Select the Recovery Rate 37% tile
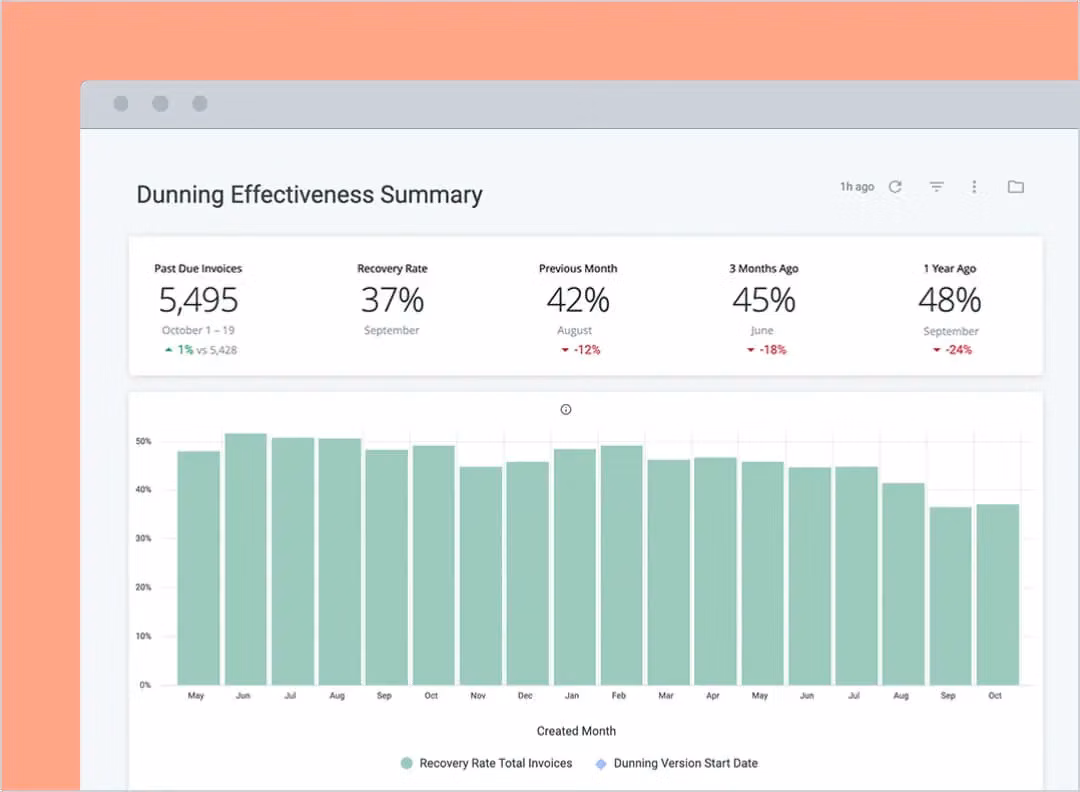1080x792 pixels. [392, 300]
